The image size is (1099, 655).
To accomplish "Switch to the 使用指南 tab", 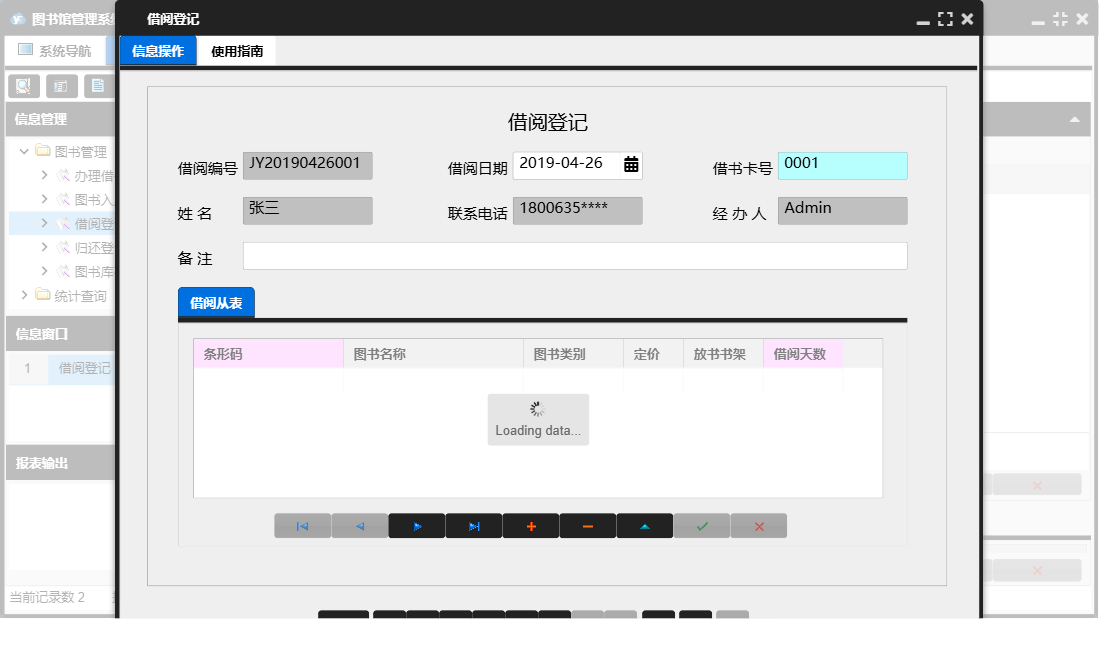I will pyautogui.click(x=238, y=50).
